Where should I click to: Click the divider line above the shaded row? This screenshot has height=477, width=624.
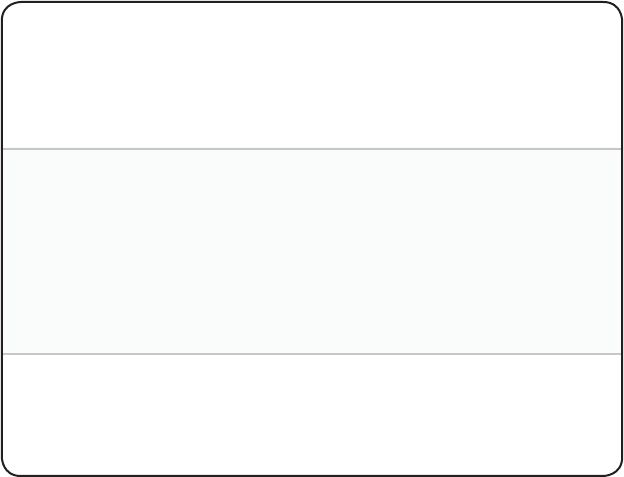click(x=312, y=149)
